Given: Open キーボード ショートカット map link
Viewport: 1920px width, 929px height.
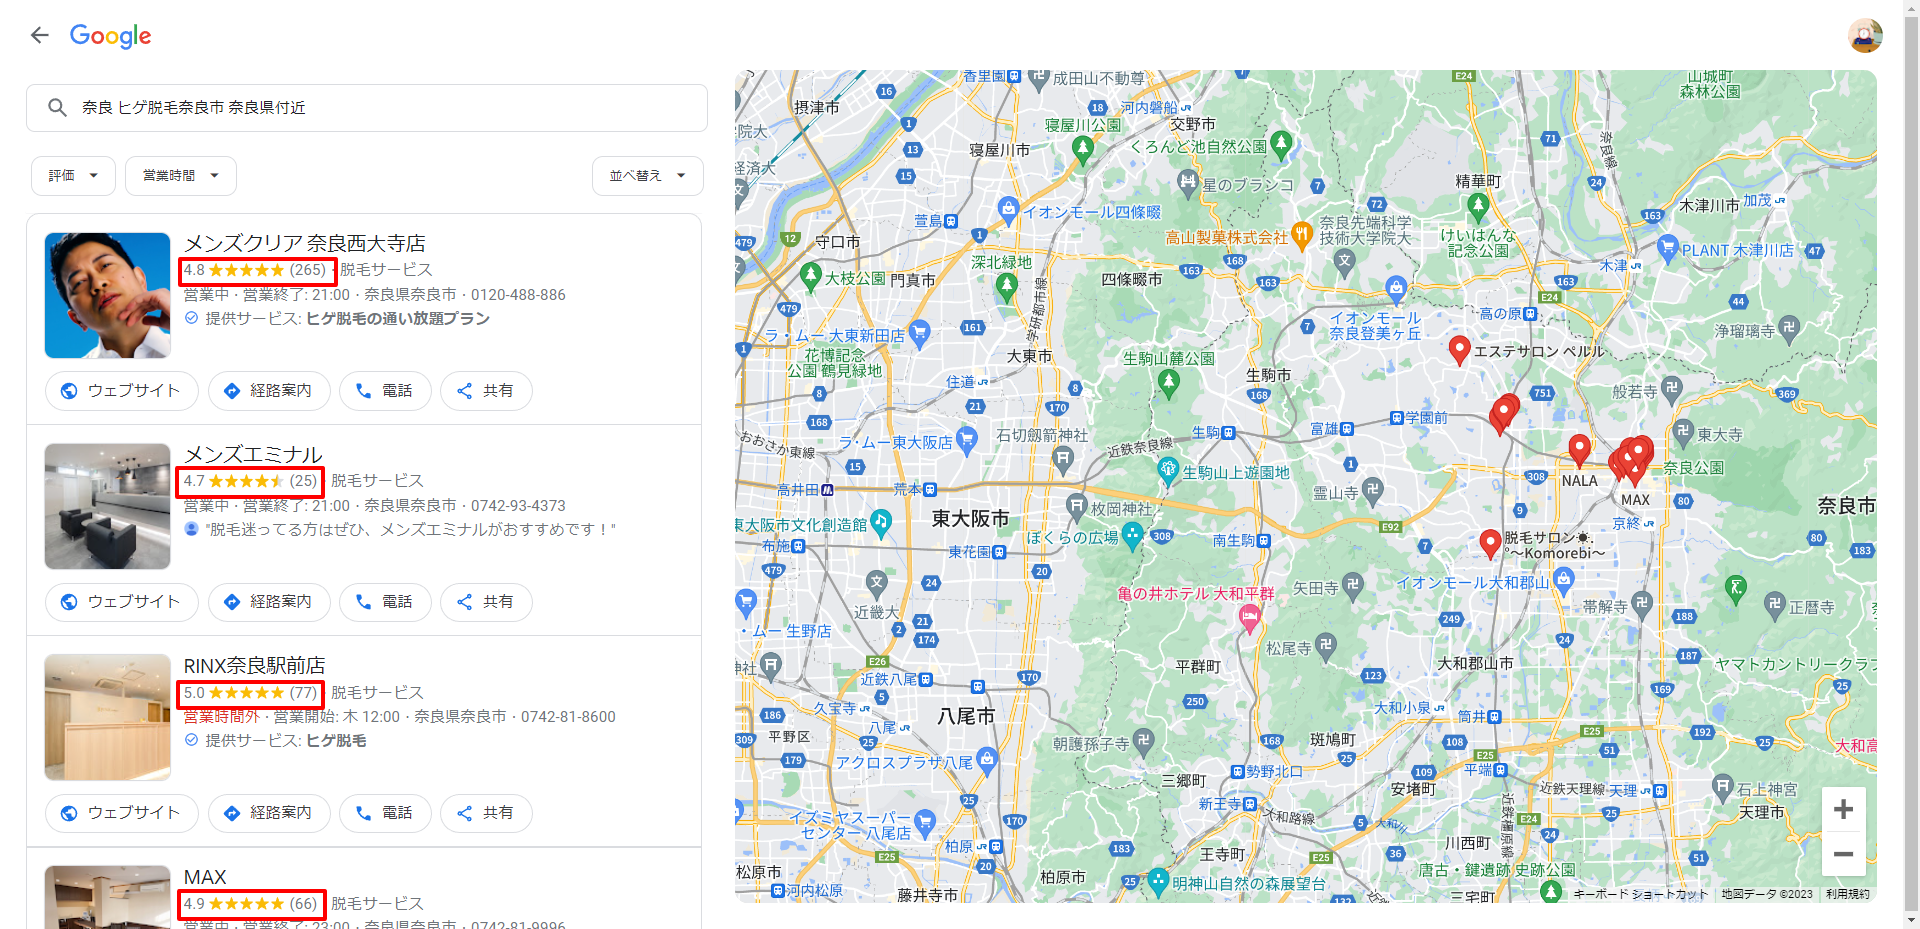Looking at the screenshot, I should [1640, 894].
